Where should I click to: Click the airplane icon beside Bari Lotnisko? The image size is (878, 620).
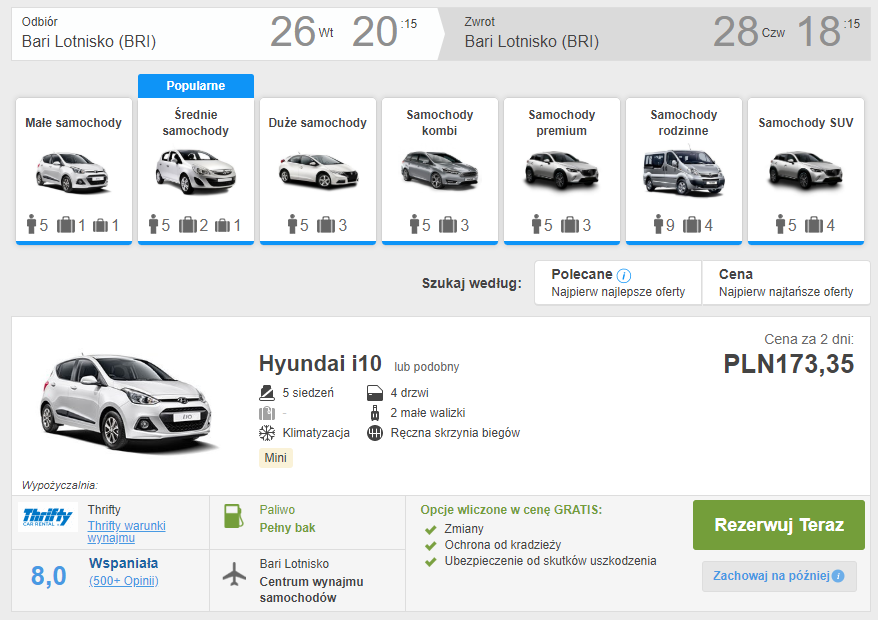point(233,575)
